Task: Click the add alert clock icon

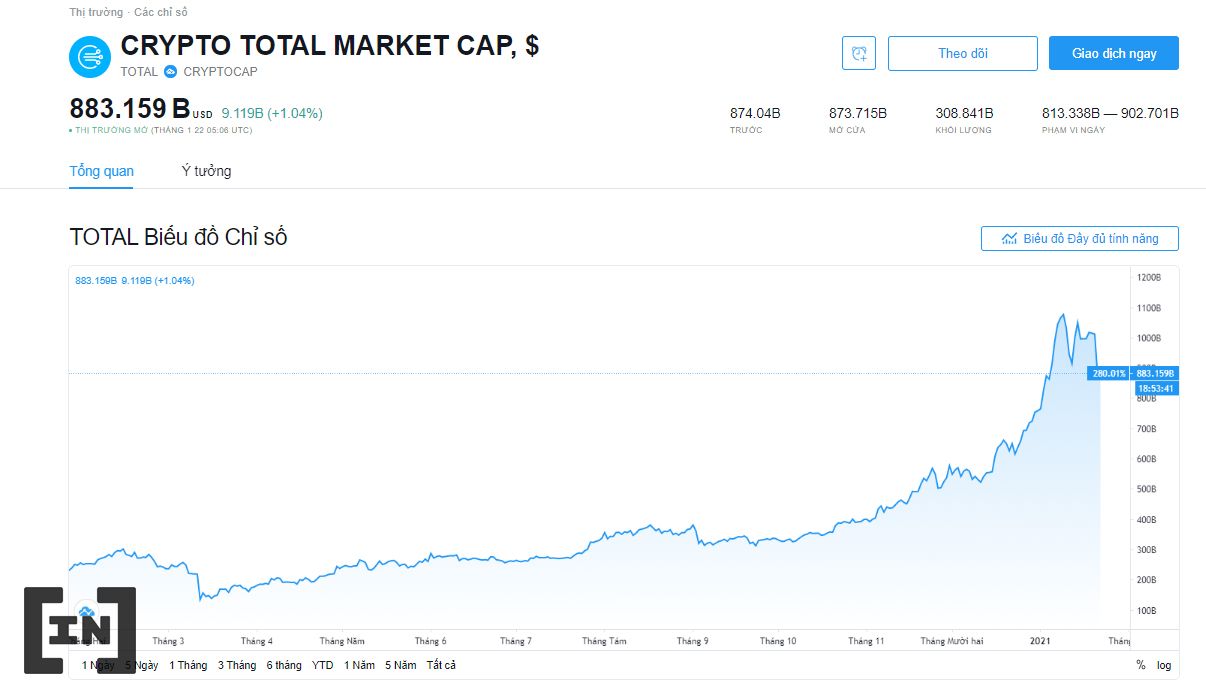Action: (x=859, y=54)
